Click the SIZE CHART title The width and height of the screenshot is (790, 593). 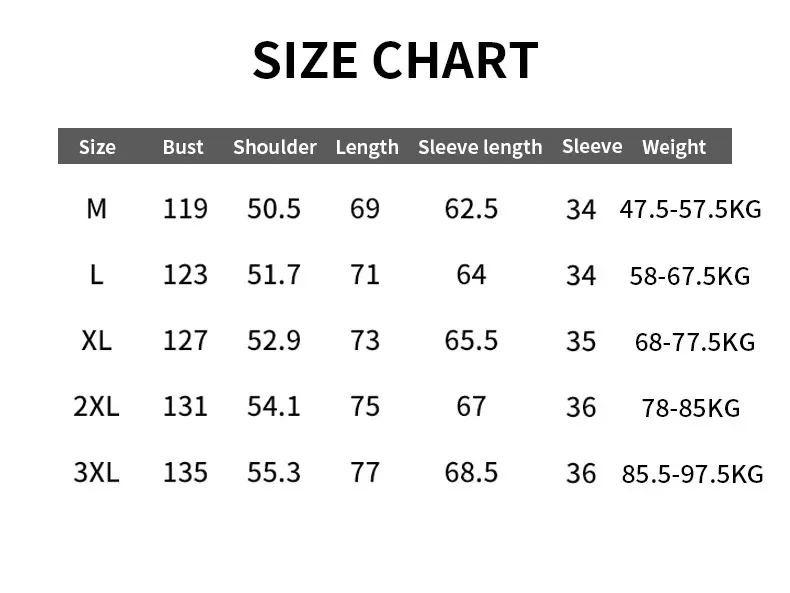396,60
